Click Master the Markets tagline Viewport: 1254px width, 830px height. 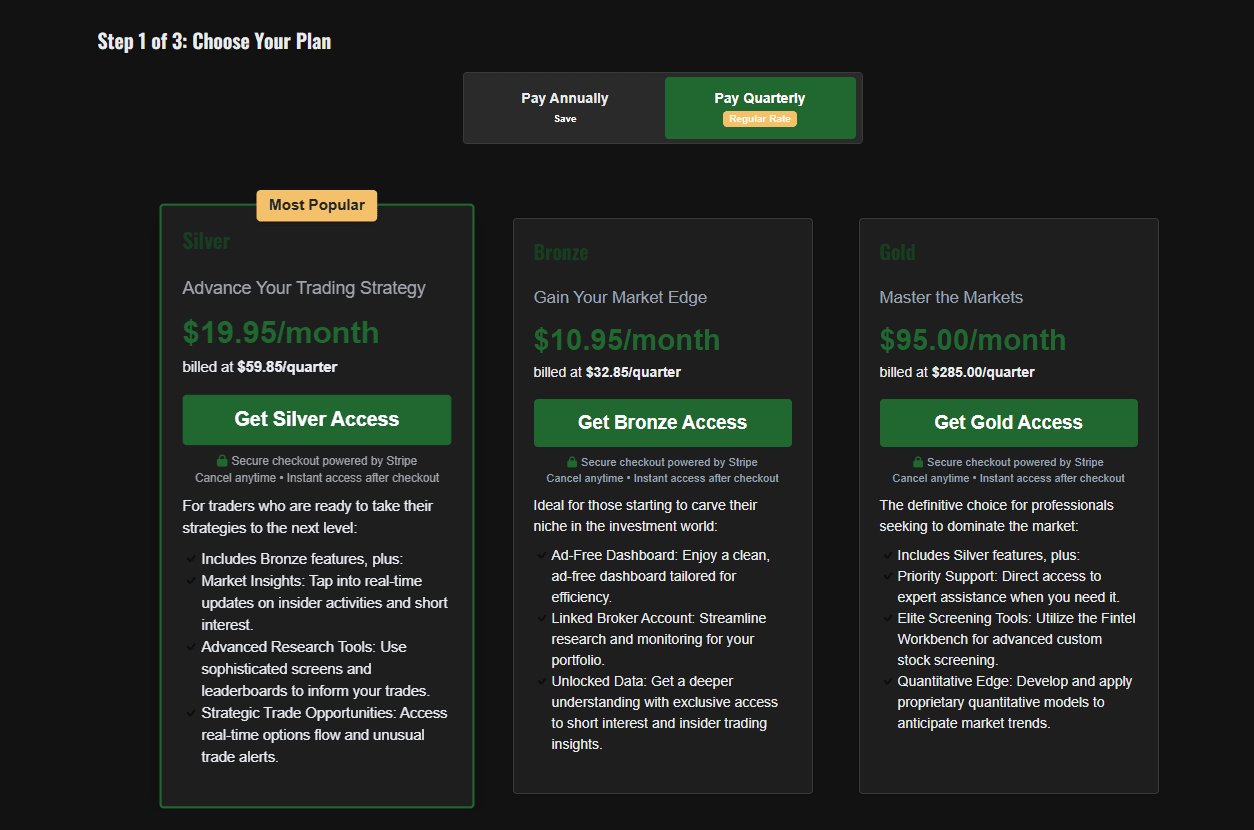(x=951, y=297)
